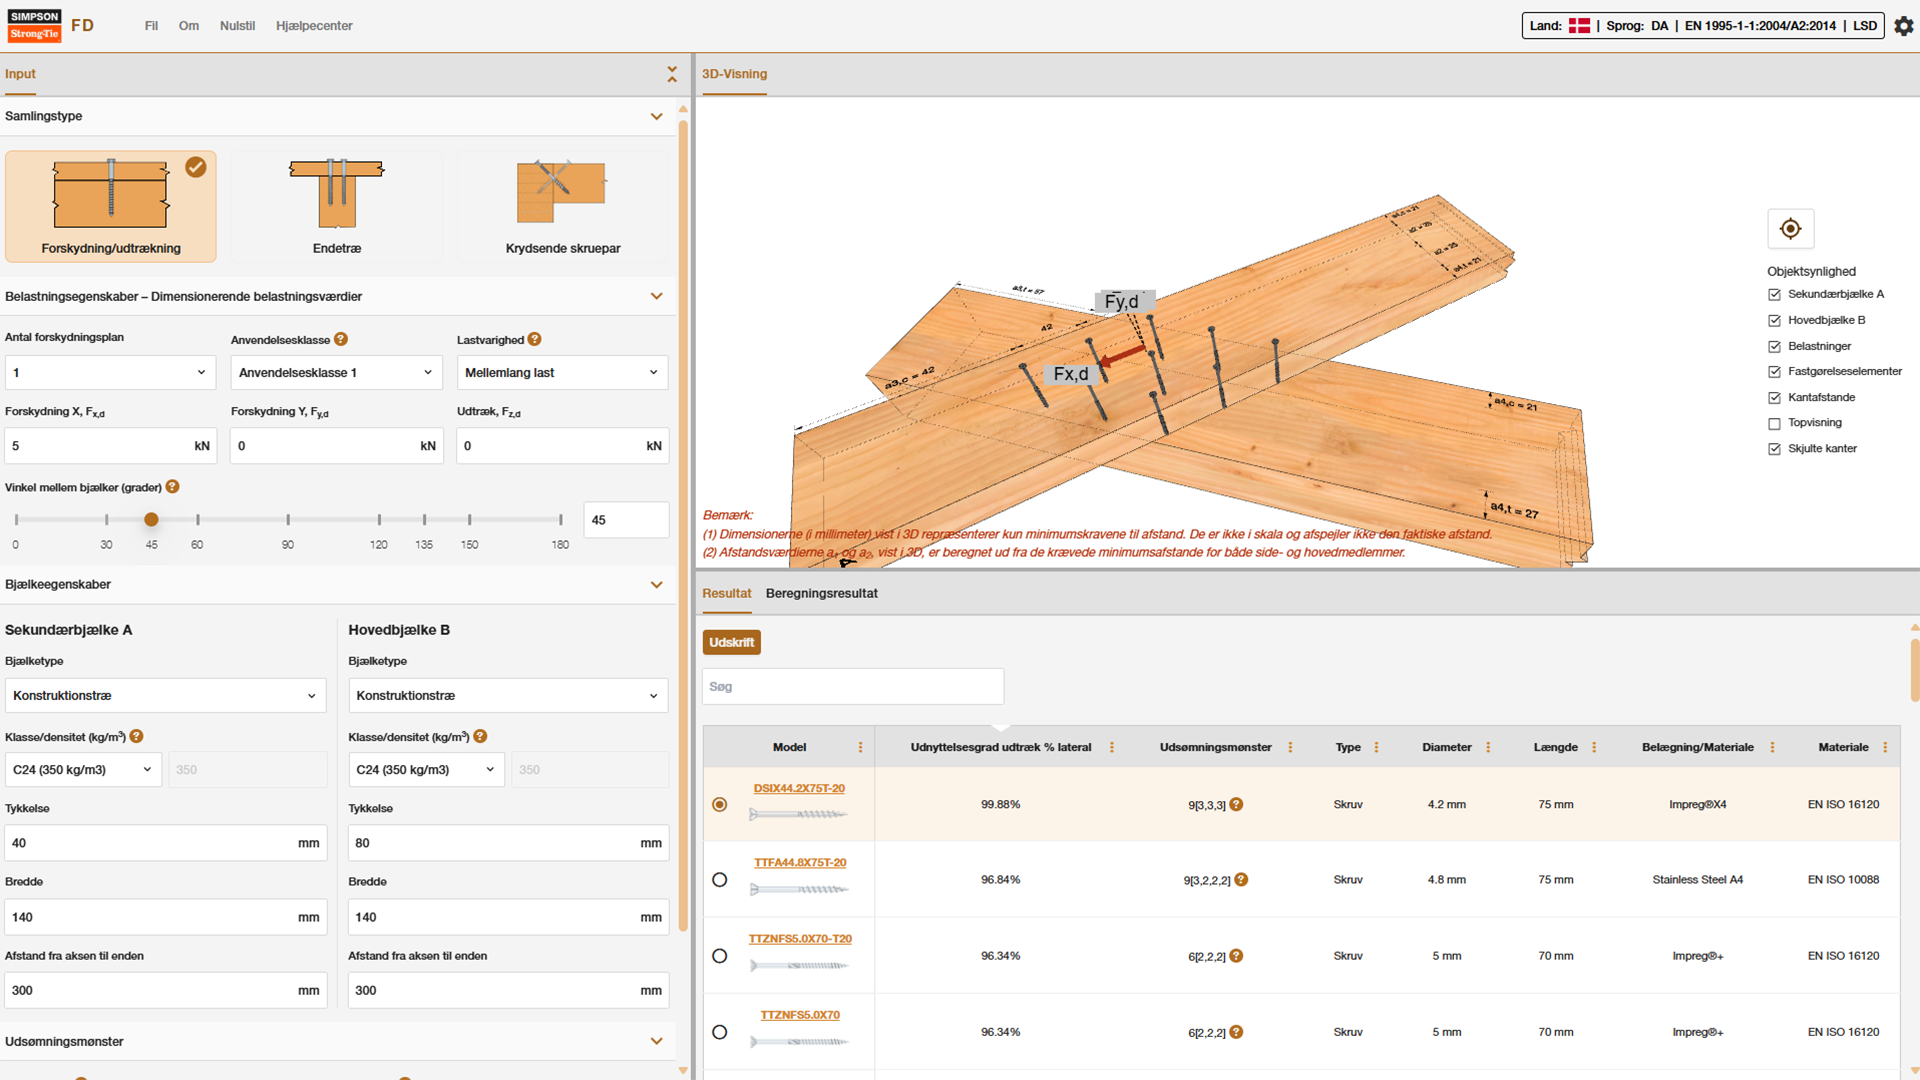Image resolution: width=1920 pixels, height=1080 pixels.
Task: Select the TTFA44.8X75T-20 radio button
Action: 720,879
